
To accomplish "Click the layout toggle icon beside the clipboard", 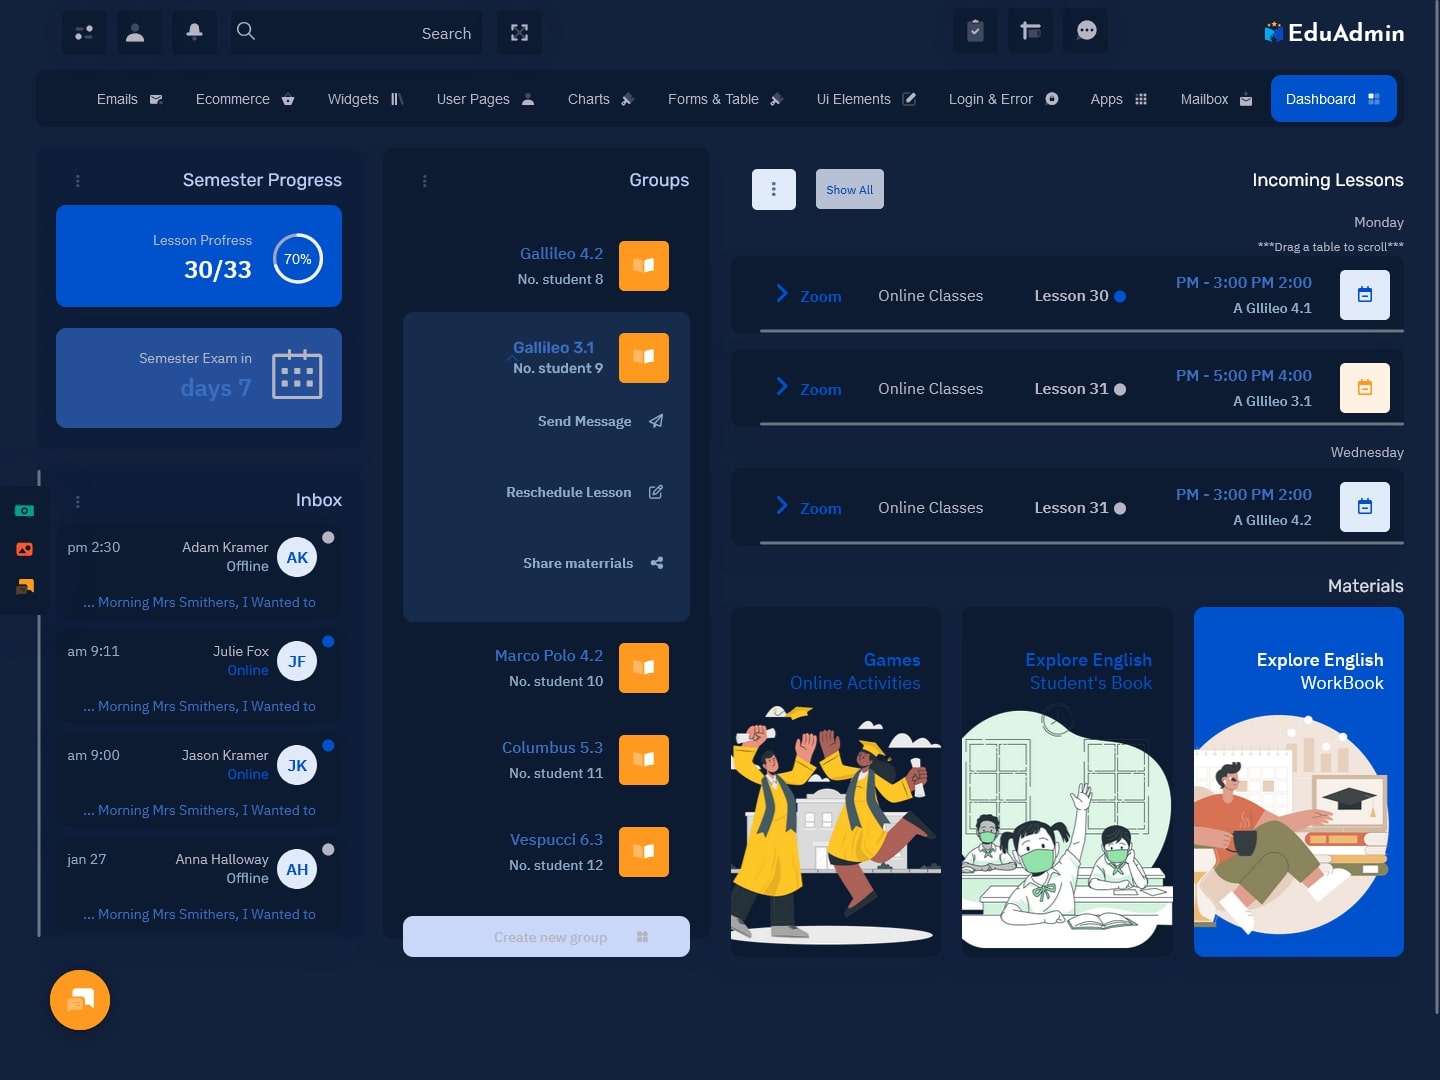I will 1031,31.
